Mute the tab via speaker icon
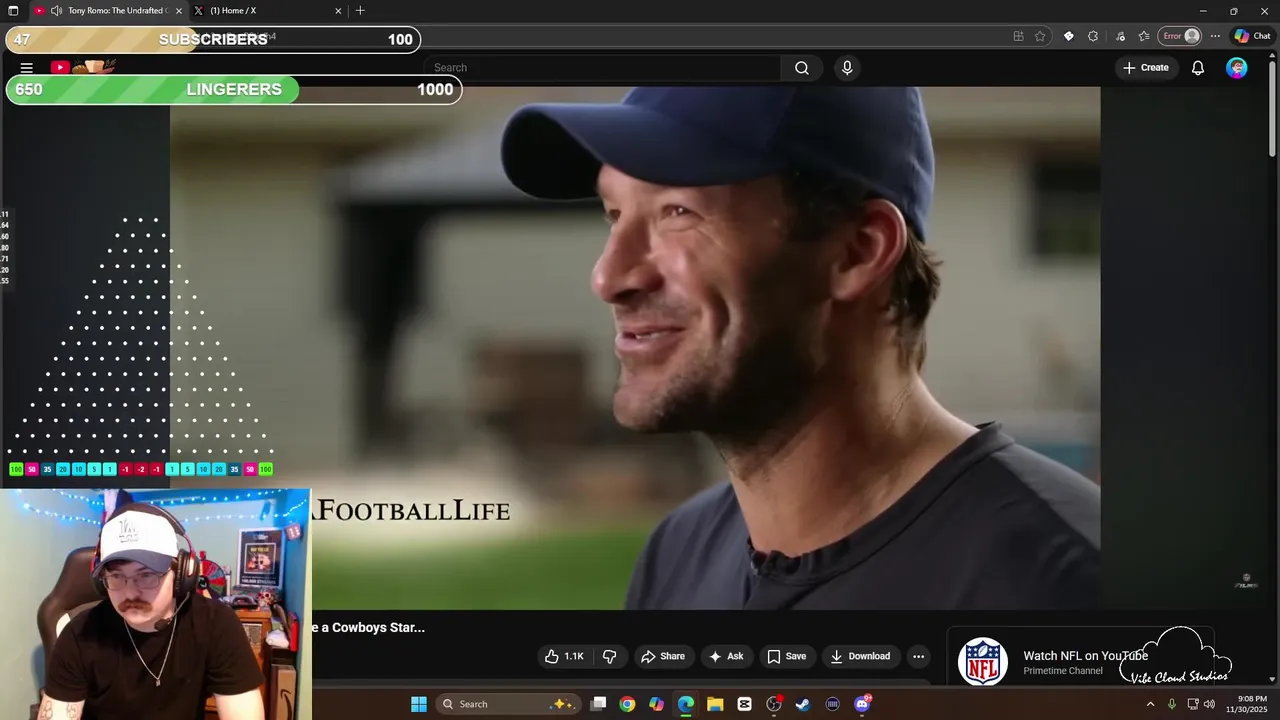The height and width of the screenshot is (720, 1280). [x=56, y=11]
